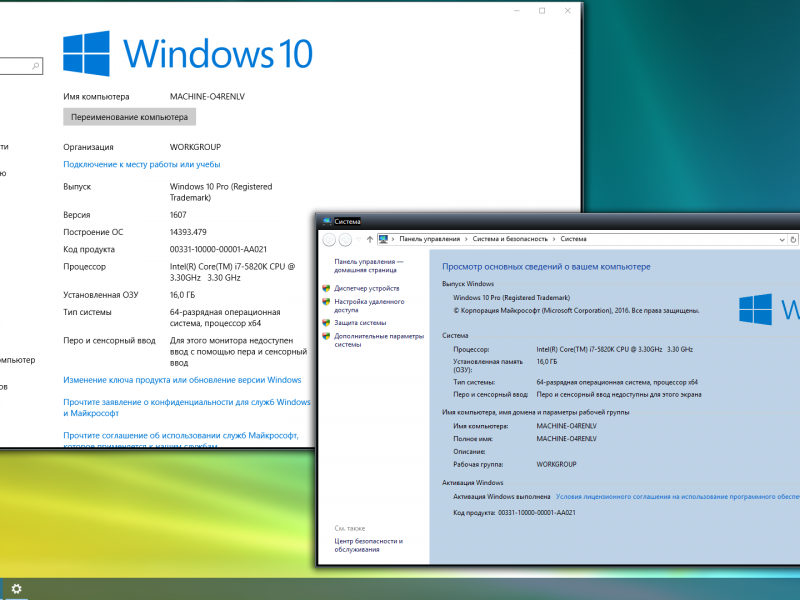Open Подключение к месту работы или учебы link

(x=142, y=164)
